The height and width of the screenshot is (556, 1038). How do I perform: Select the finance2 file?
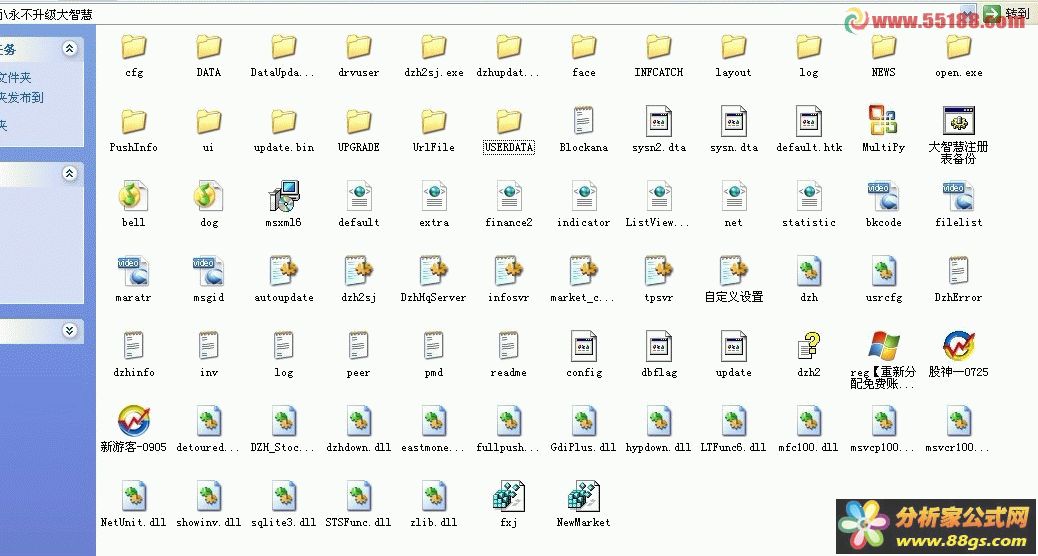508,206
